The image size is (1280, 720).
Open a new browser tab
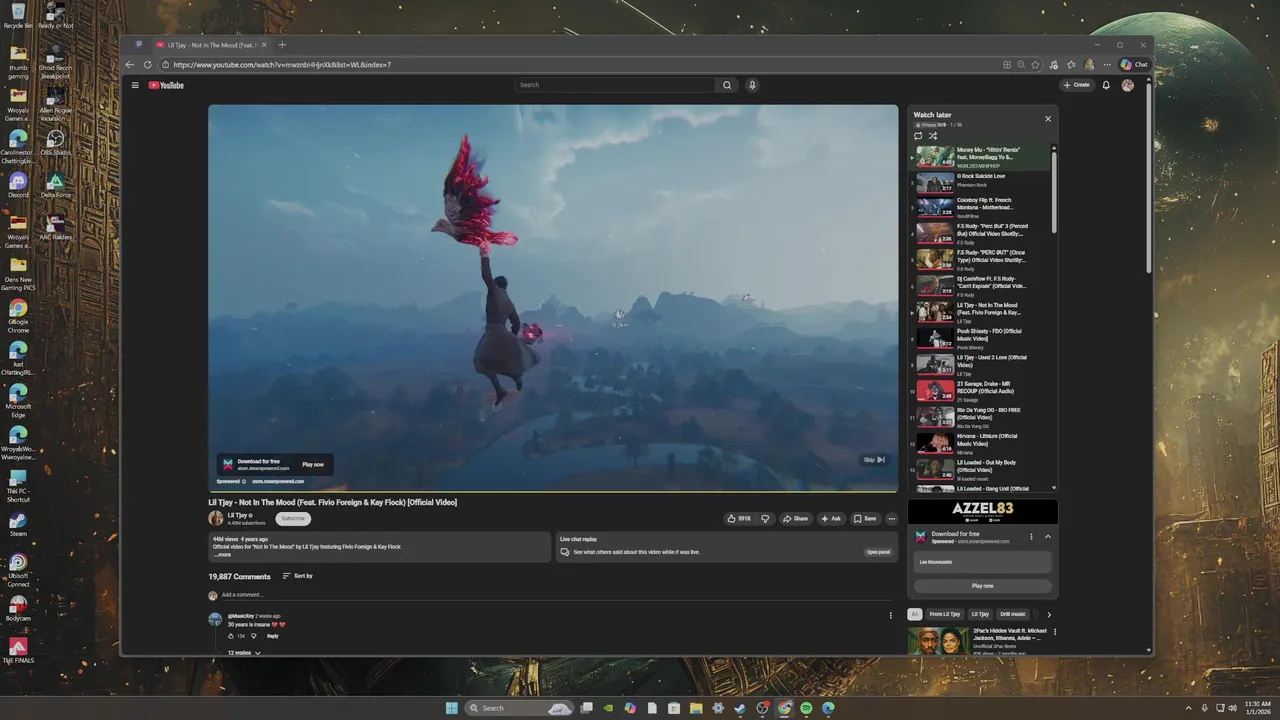[282, 45]
